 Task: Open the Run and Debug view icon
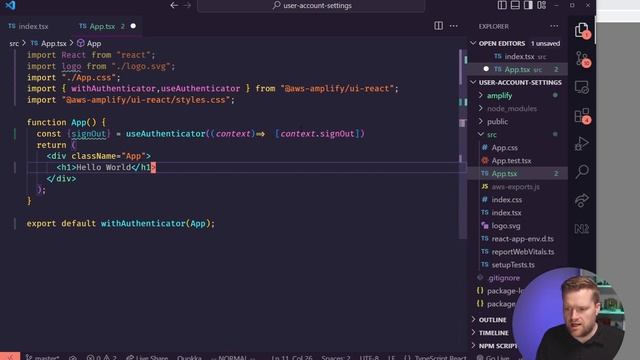pyautogui.click(x=582, y=144)
